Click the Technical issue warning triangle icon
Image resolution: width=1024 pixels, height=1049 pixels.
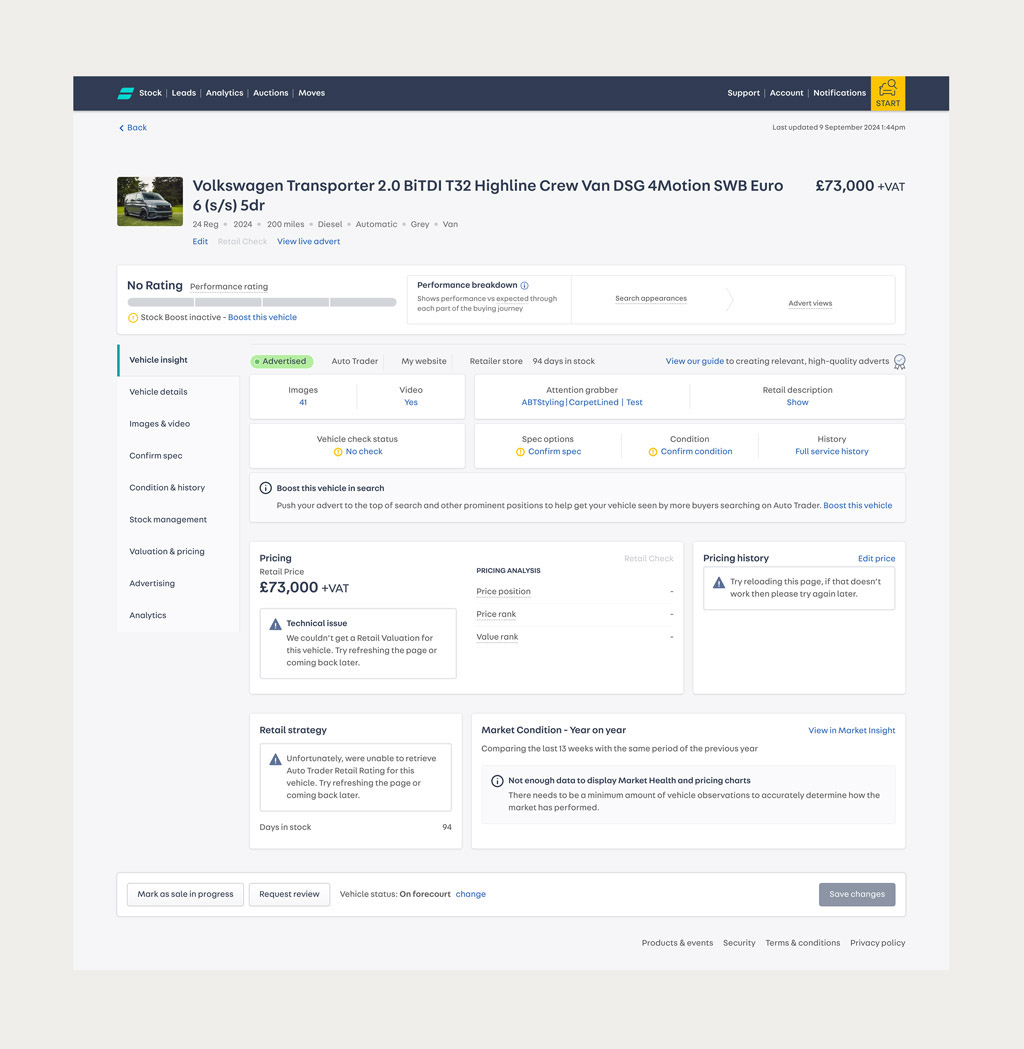click(276, 624)
